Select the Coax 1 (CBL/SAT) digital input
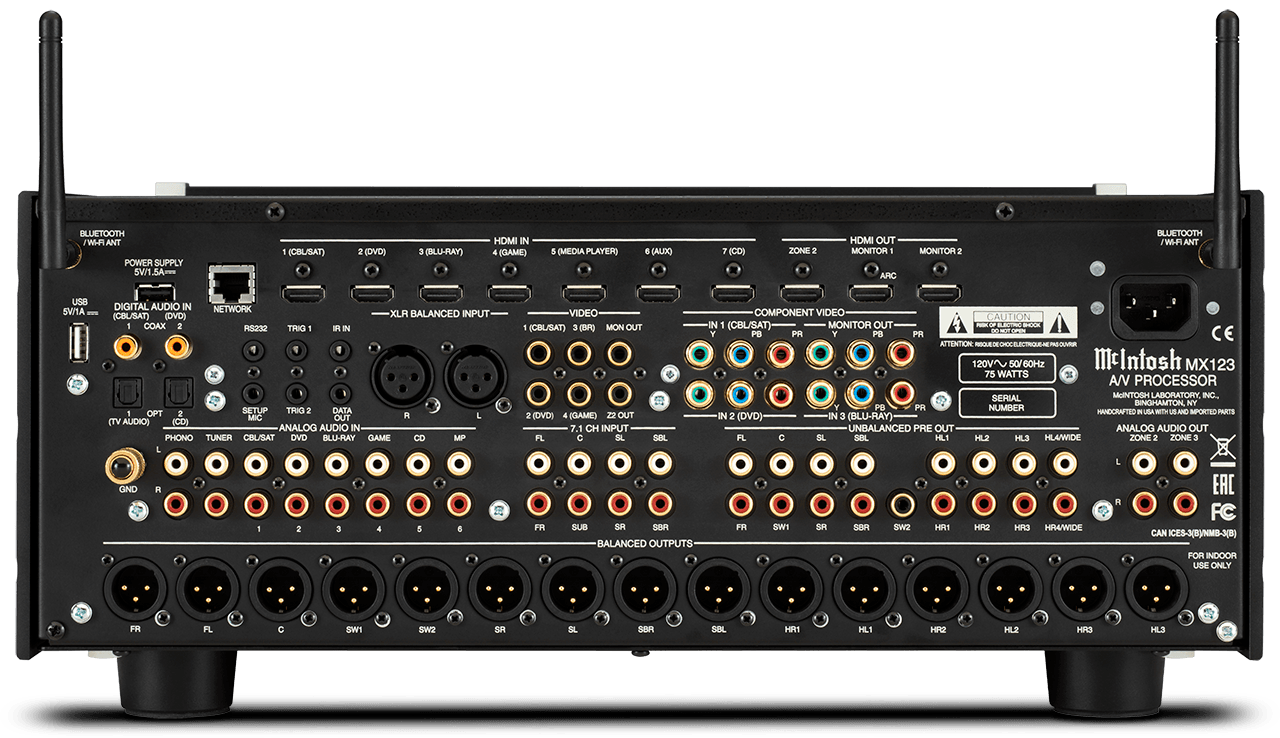The width and height of the screenshot is (1280, 738). [127, 346]
